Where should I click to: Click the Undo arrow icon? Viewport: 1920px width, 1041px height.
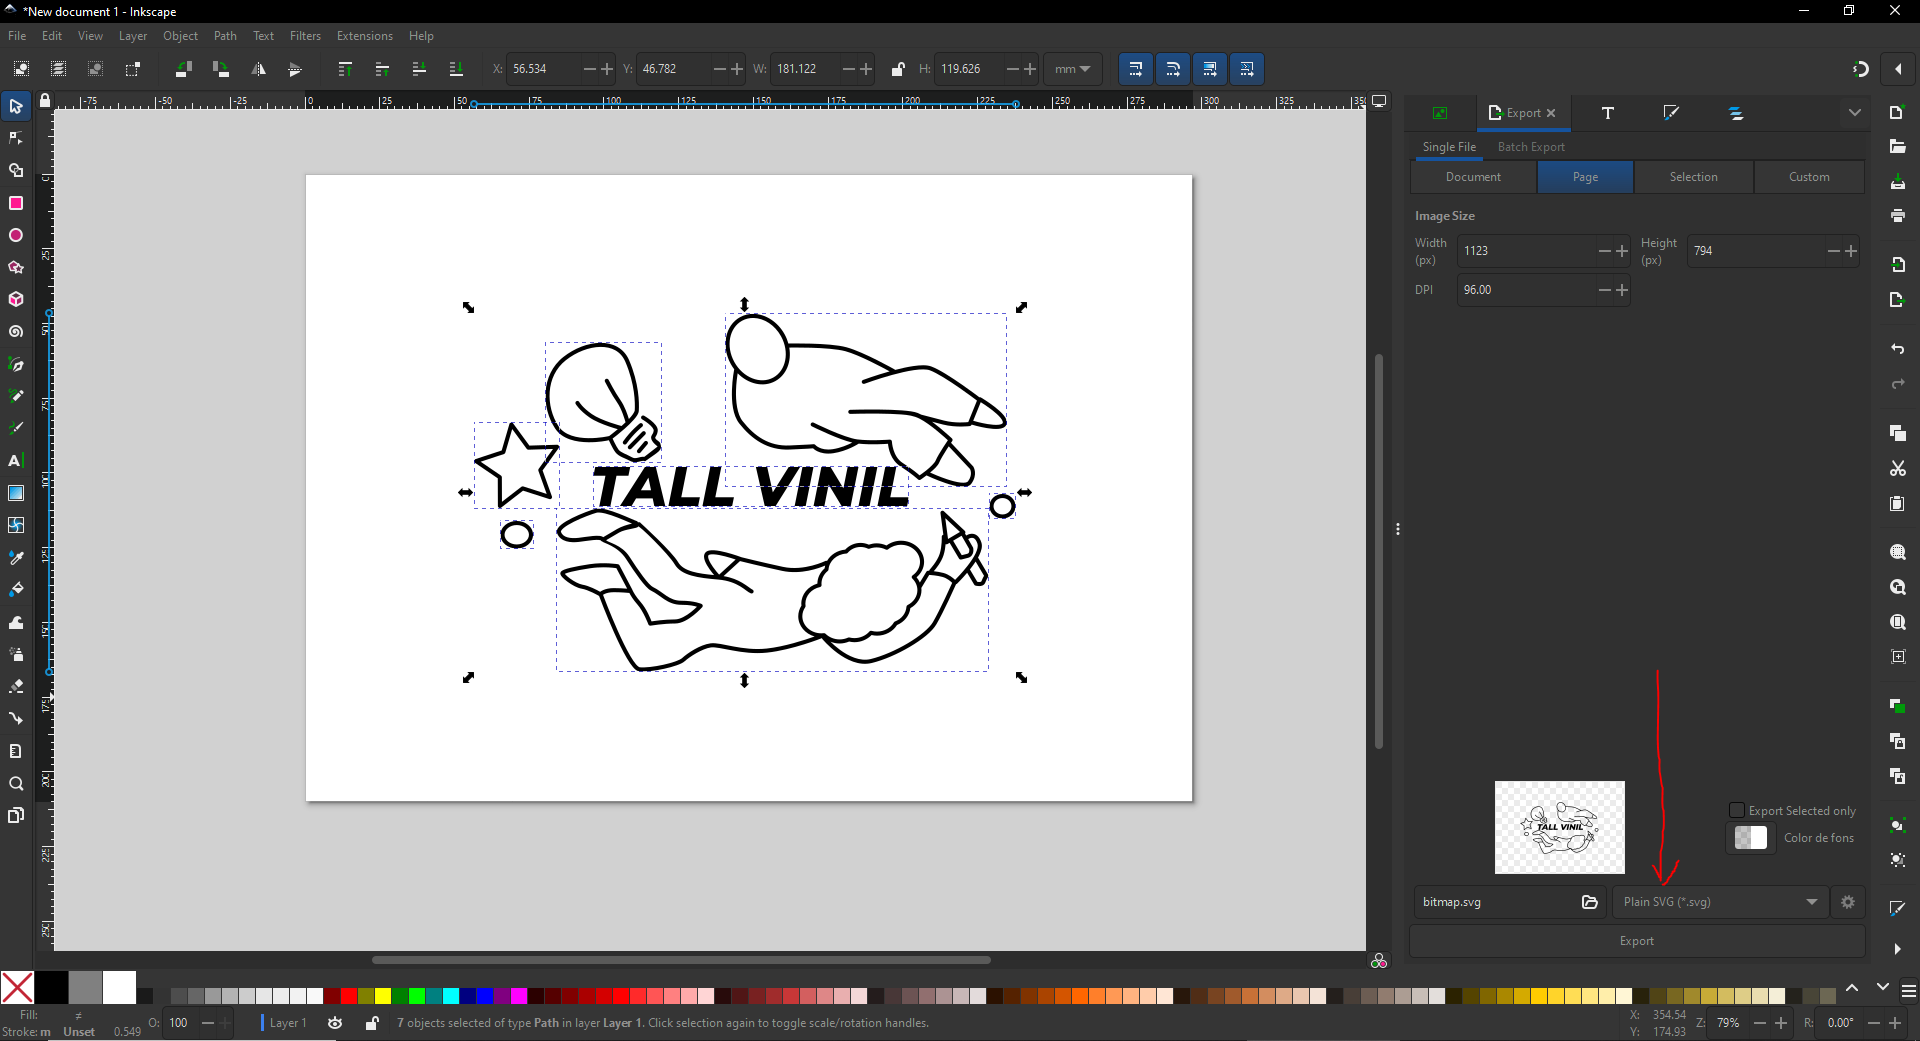[1897, 349]
